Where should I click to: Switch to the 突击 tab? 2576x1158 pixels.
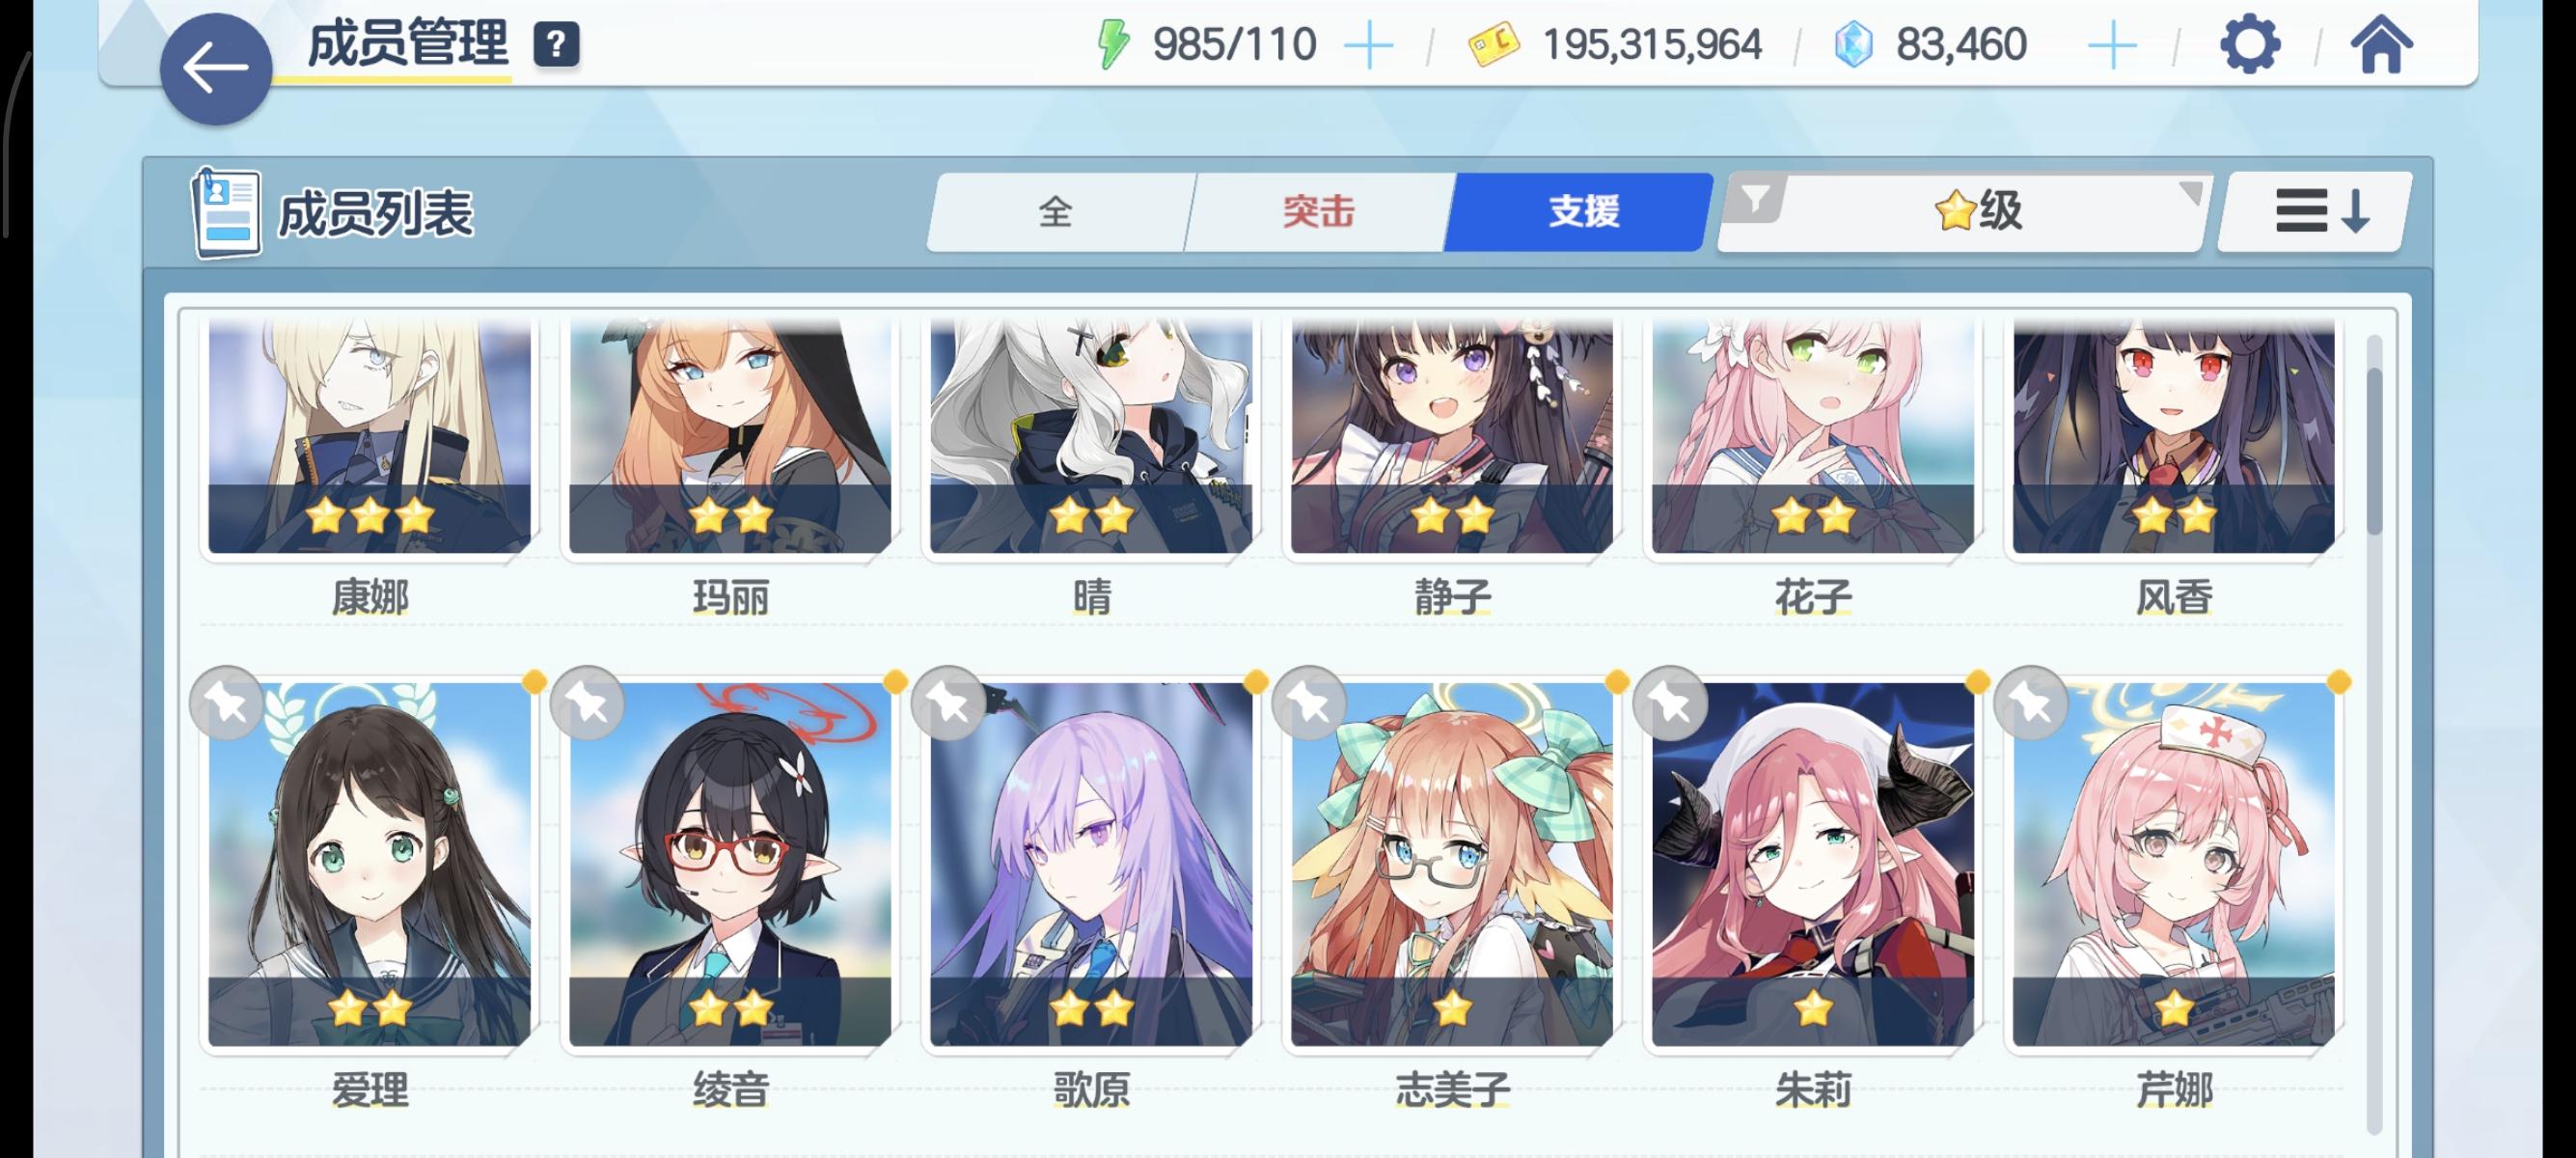(x=1318, y=211)
